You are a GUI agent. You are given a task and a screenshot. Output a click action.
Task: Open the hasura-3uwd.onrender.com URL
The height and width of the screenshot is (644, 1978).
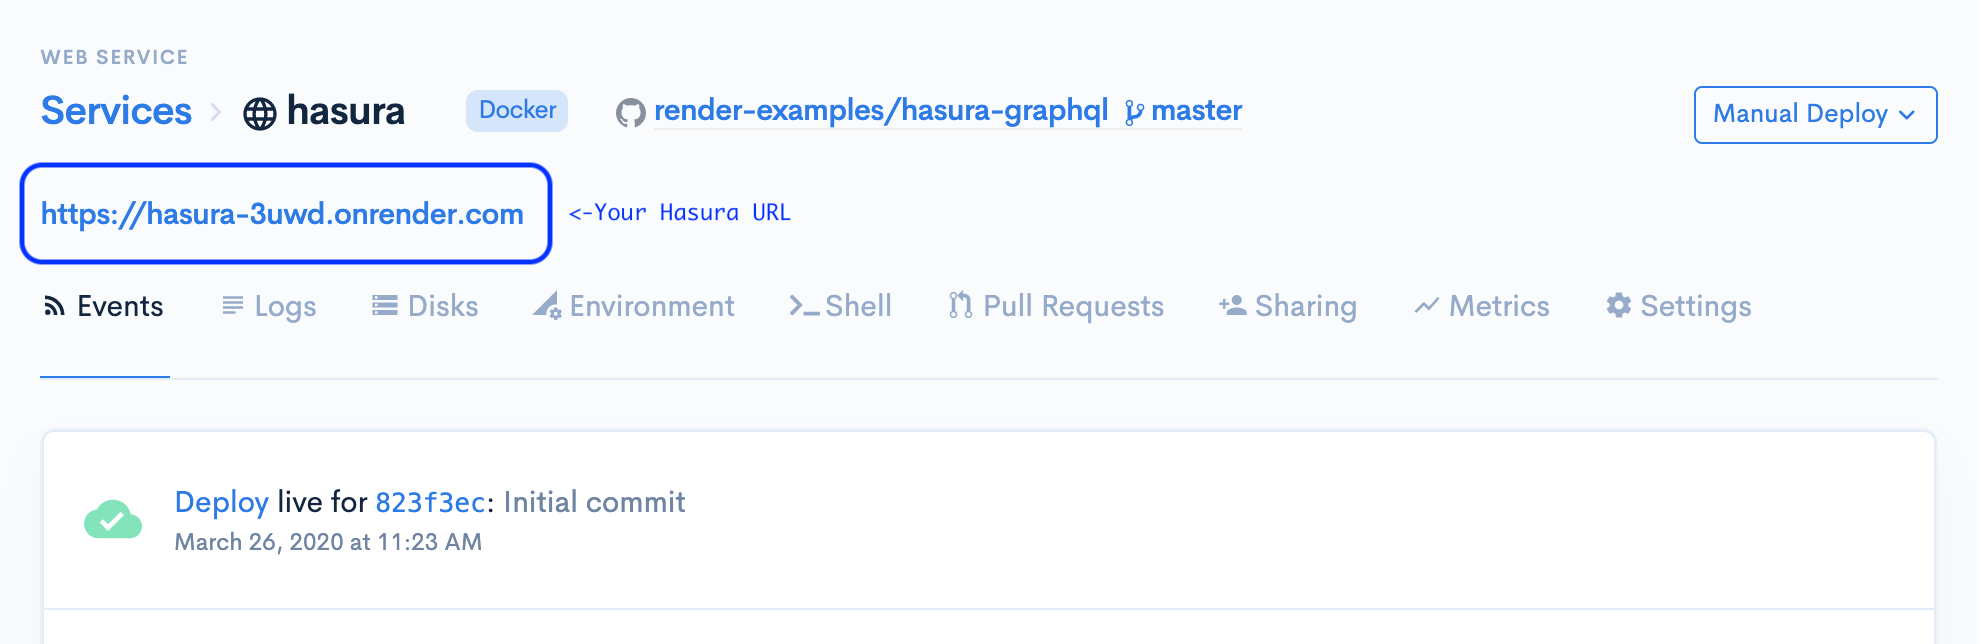click(x=282, y=214)
